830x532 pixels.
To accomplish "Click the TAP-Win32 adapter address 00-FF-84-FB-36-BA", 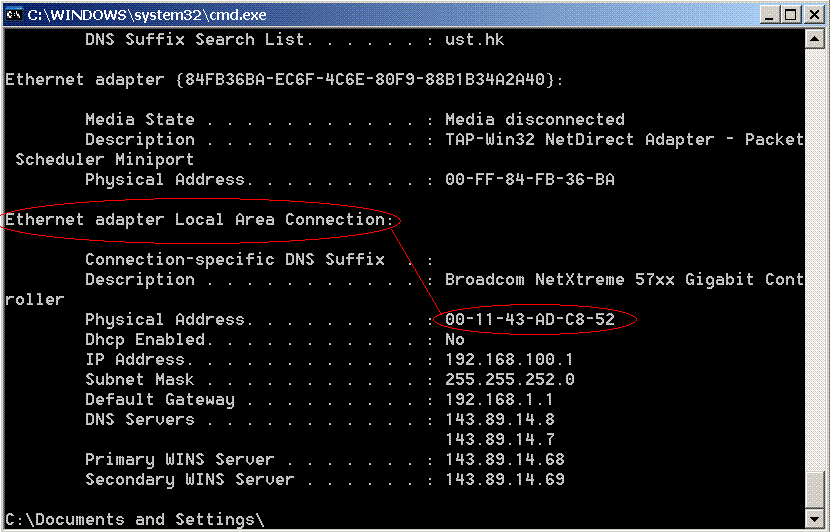I will [530, 179].
